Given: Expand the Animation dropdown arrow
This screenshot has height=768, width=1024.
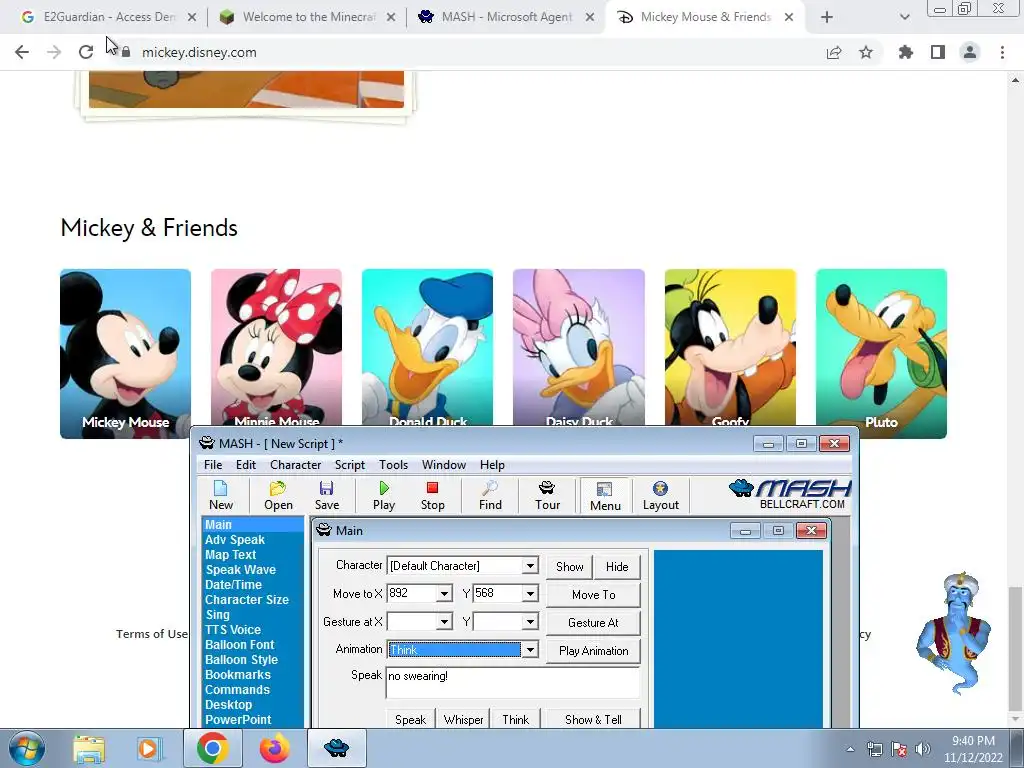Looking at the screenshot, I should point(530,649).
